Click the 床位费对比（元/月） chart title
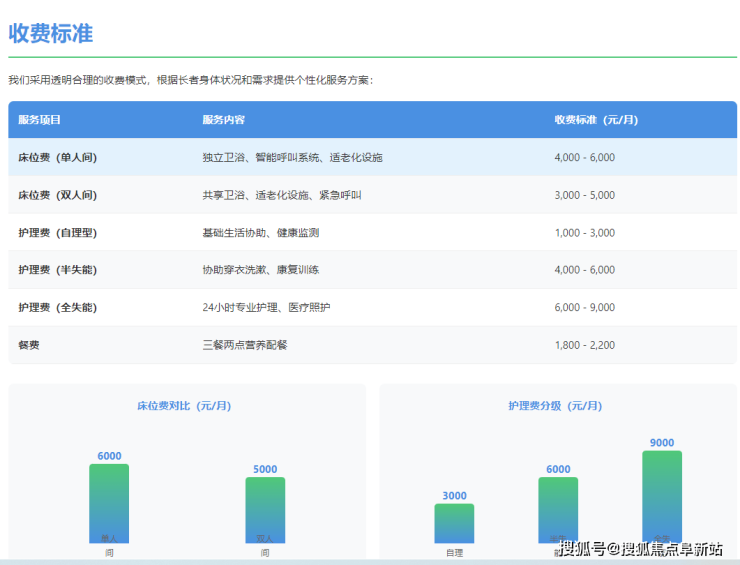 187,406
